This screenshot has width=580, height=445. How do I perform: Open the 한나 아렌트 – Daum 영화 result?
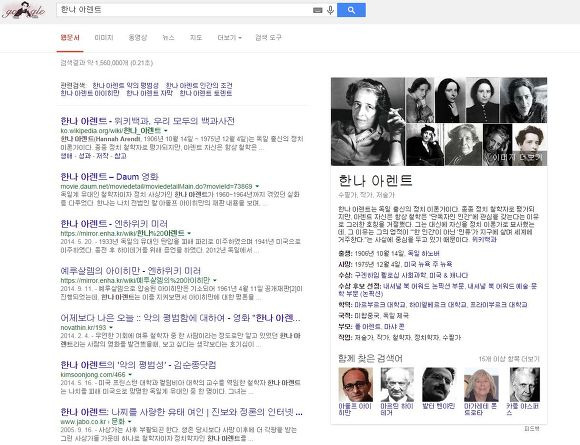coord(109,176)
